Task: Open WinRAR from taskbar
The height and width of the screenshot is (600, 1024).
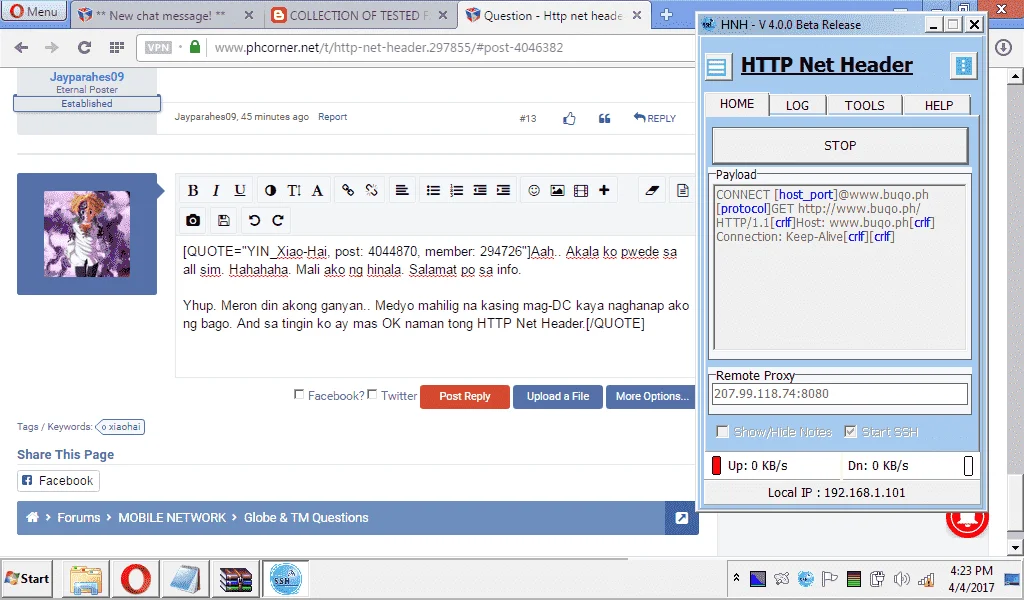Action: pos(236,579)
